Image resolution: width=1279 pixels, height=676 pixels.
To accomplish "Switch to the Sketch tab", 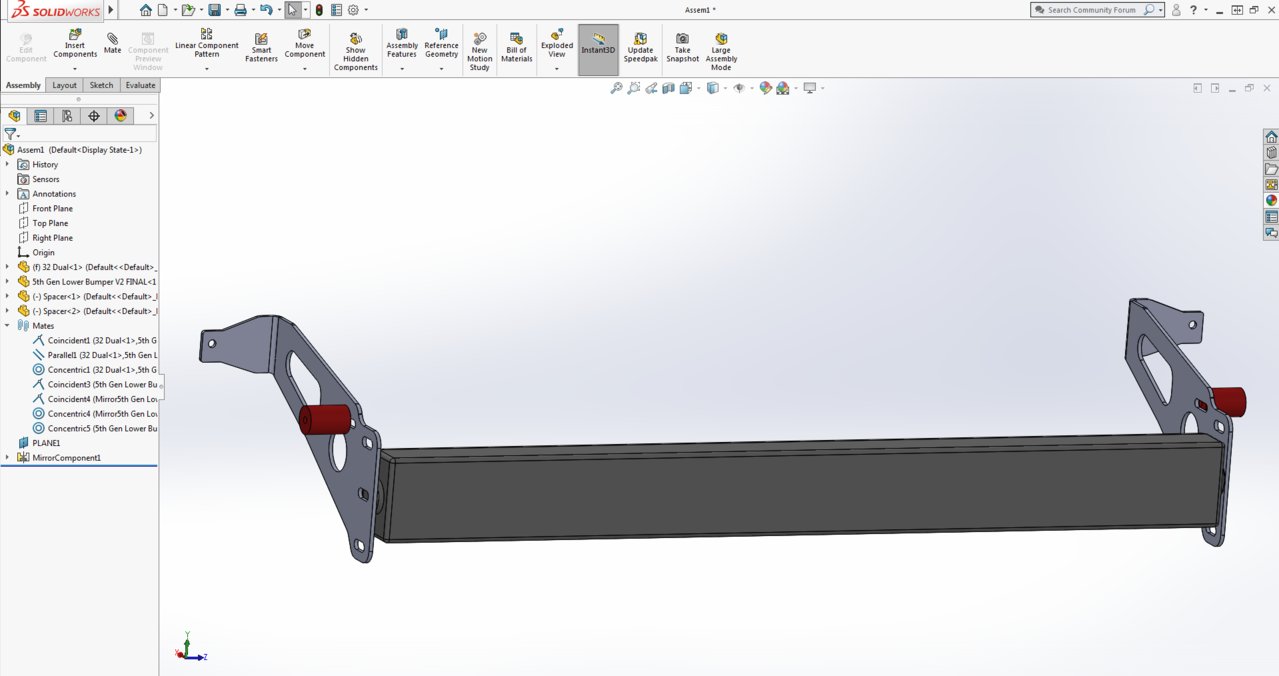I will [x=102, y=85].
